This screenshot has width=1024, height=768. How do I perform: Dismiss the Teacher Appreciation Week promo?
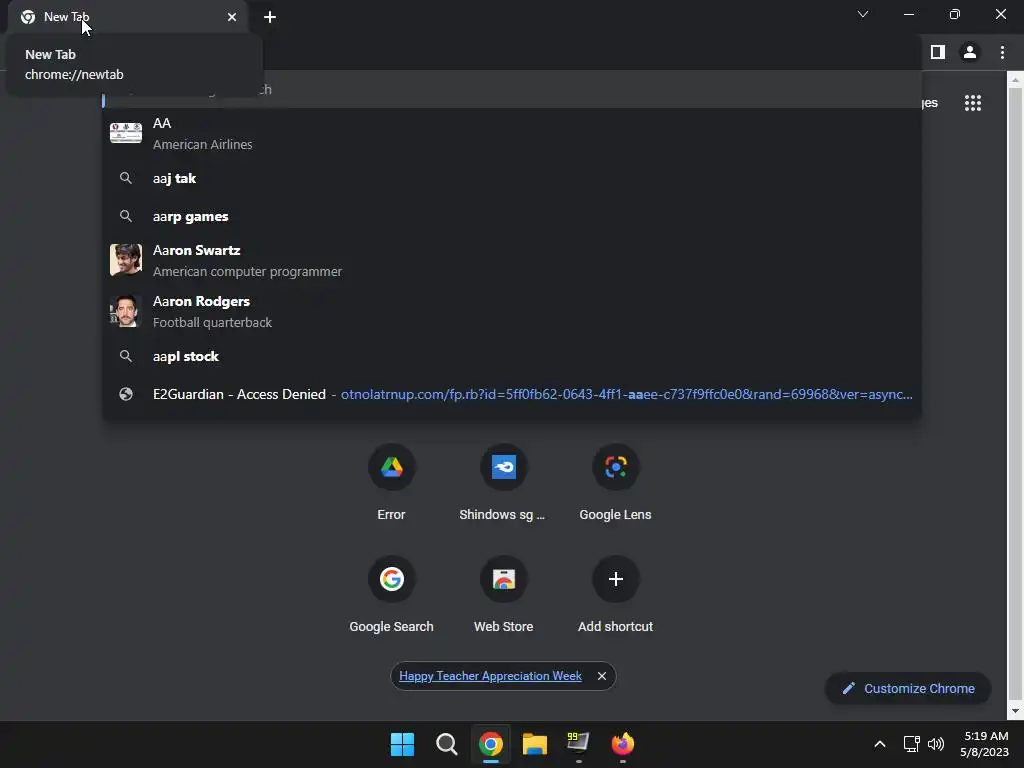pos(601,676)
